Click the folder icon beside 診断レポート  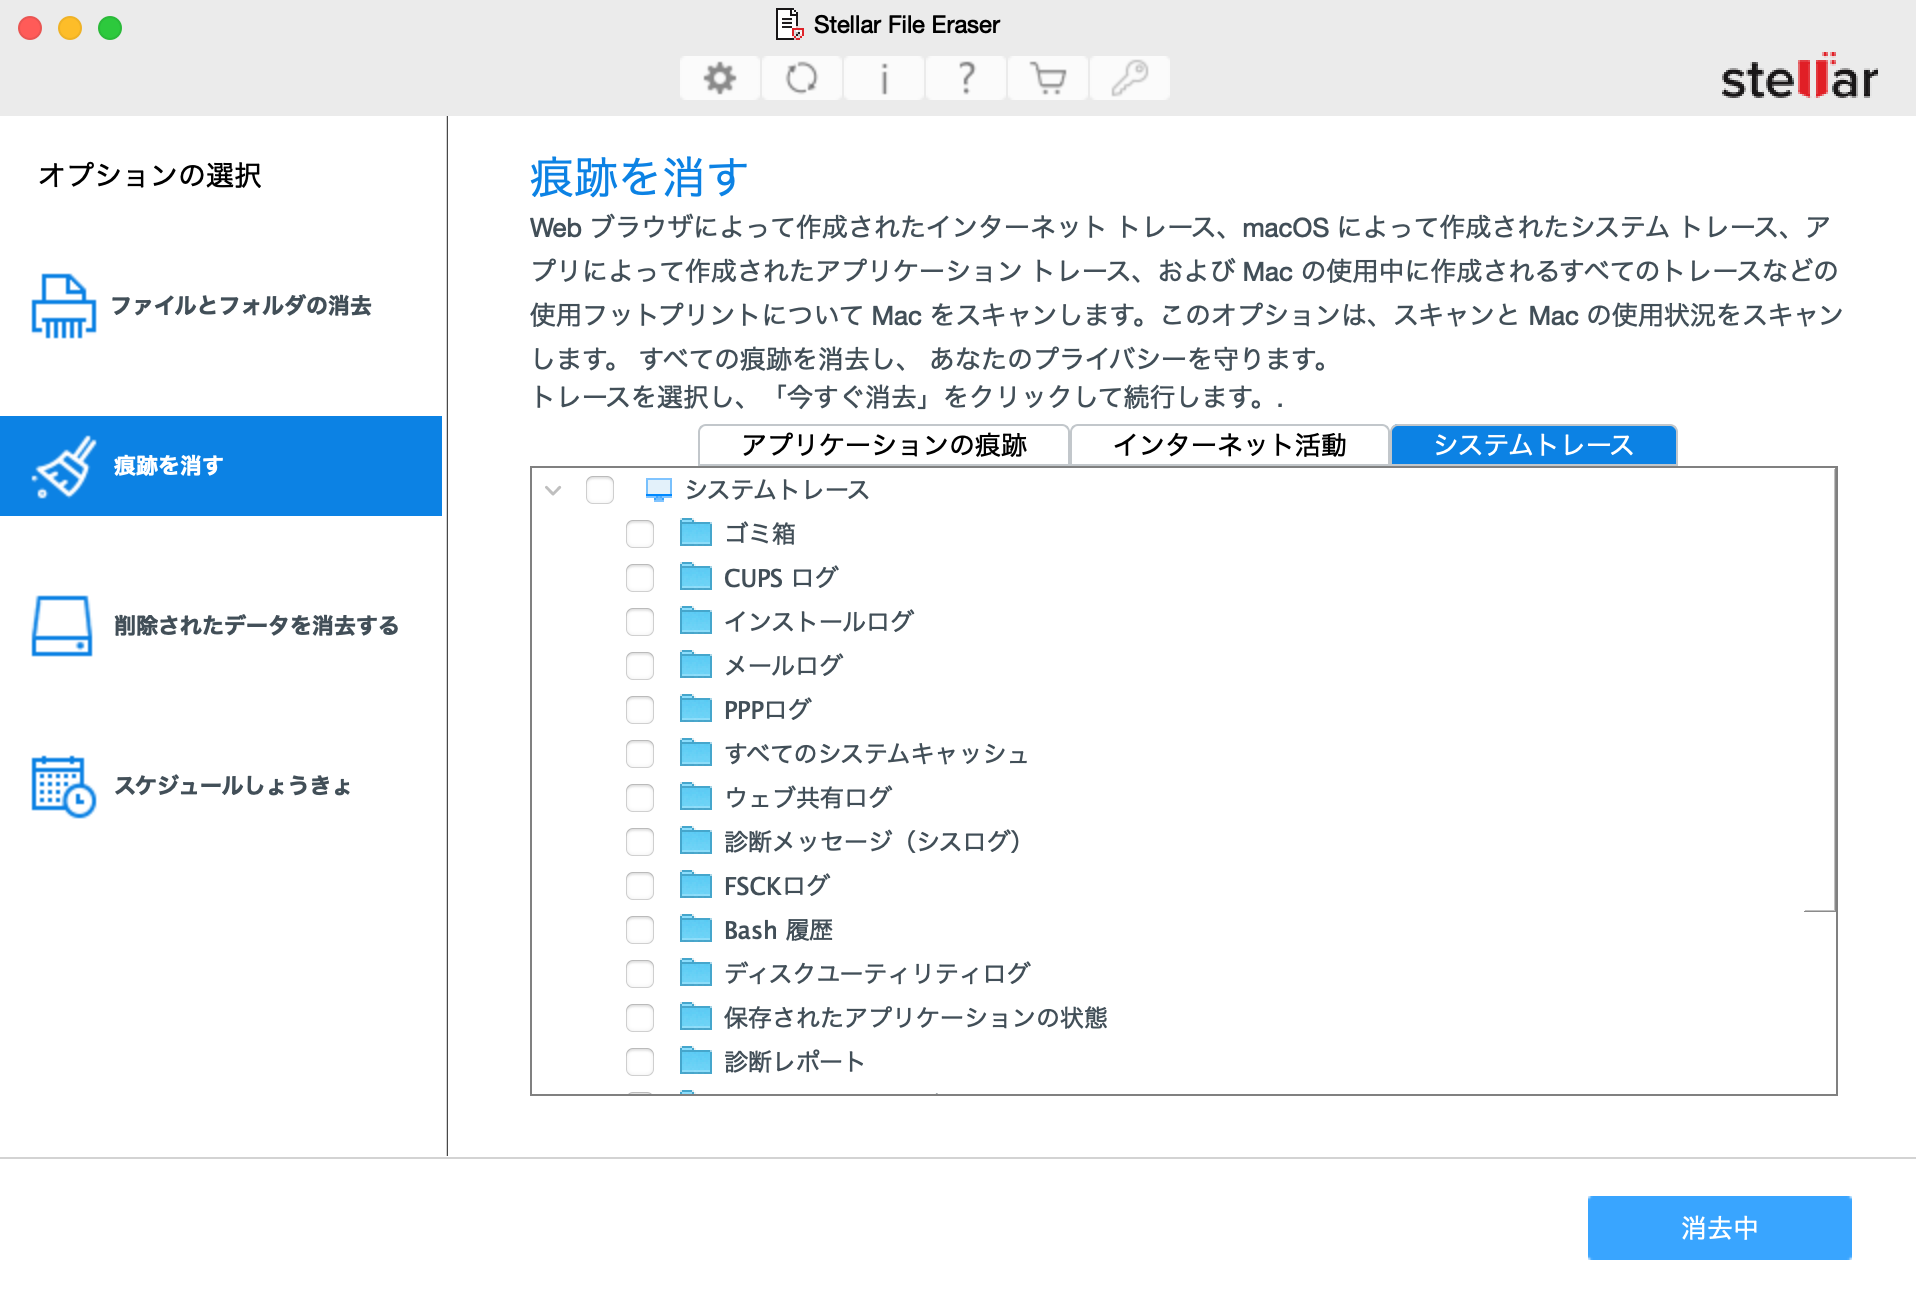(x=696, y=1061)
